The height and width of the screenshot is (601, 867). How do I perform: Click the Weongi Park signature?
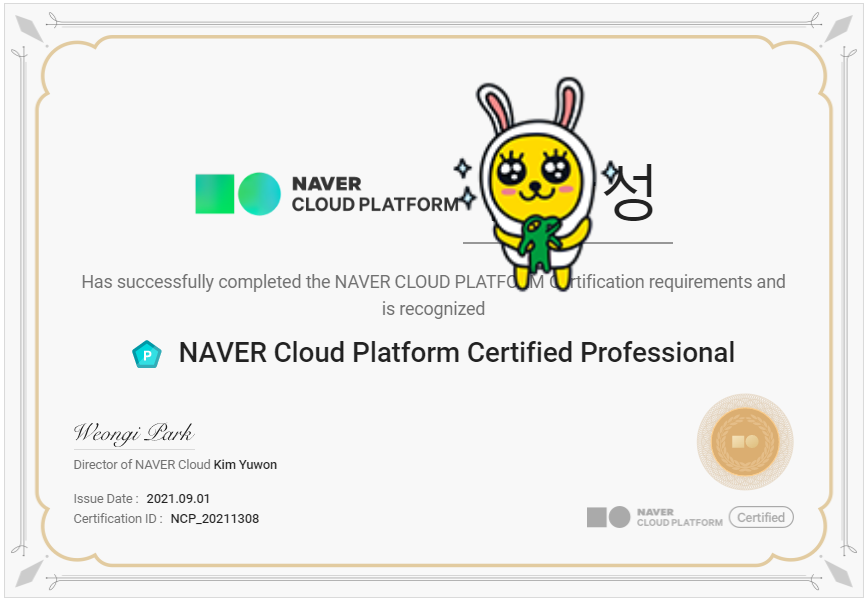[x=134, y=433]
